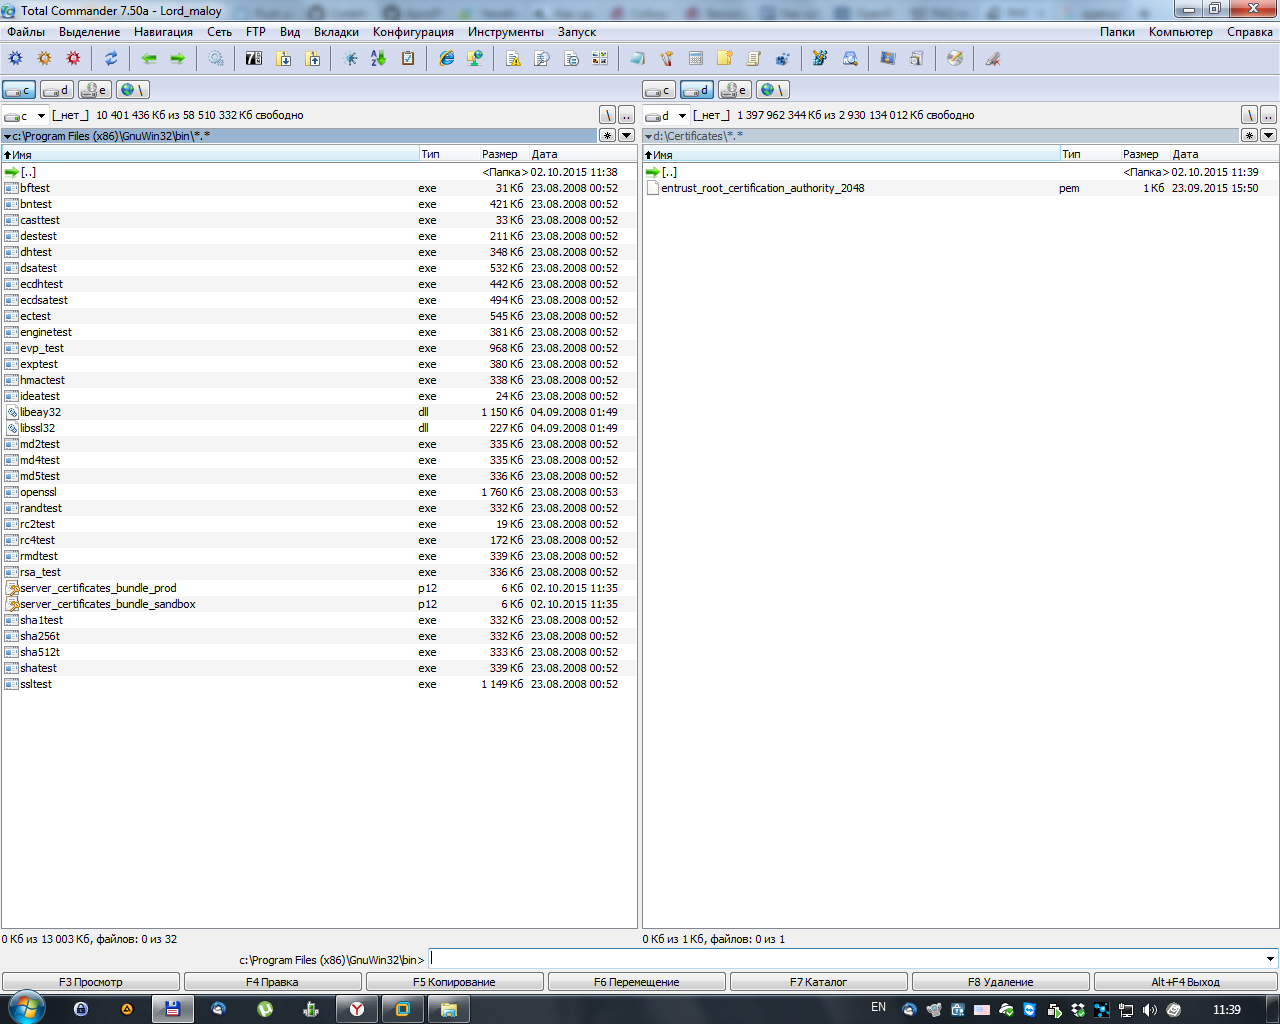
Task: Expand the right panel drive dropdown
Action: [x=682, y=116]
